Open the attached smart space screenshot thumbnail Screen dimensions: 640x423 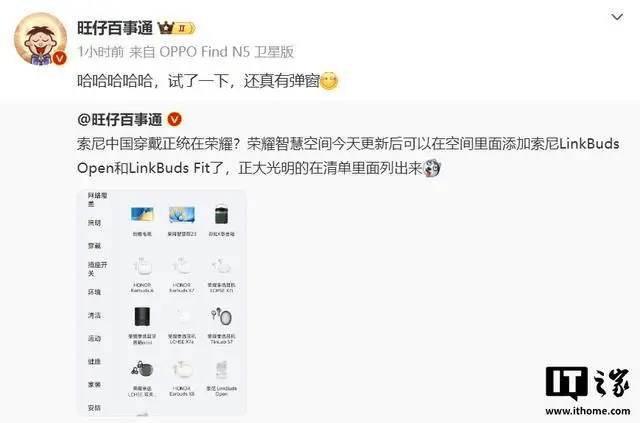(x=161, y=302)
